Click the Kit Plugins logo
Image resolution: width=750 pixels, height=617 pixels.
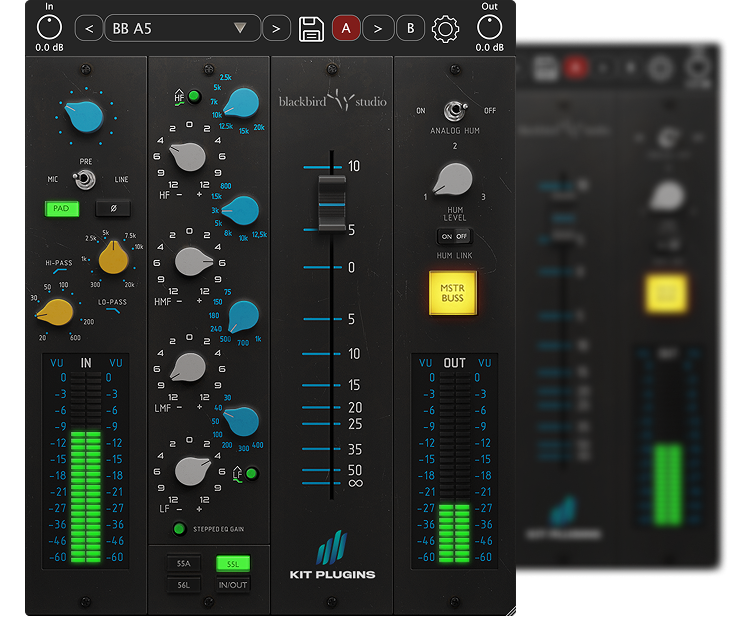coord(331,559)
